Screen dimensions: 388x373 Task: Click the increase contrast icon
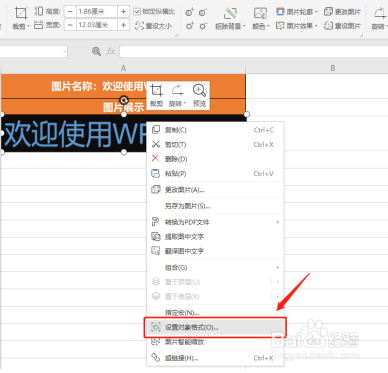click(x=189, y=13)
